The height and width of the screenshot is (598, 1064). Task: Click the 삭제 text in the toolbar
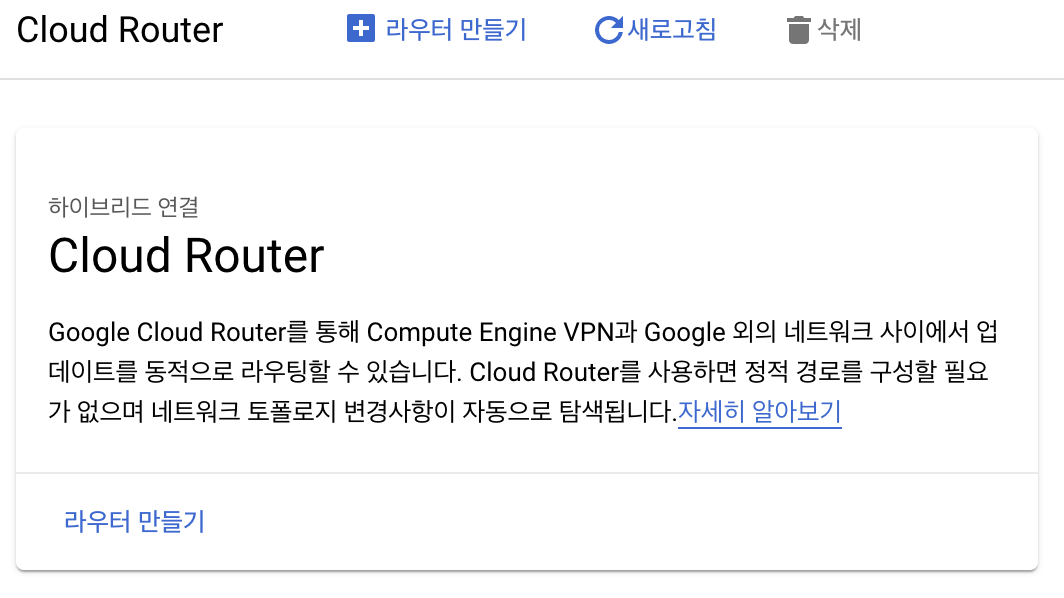[x=839, y=29]
